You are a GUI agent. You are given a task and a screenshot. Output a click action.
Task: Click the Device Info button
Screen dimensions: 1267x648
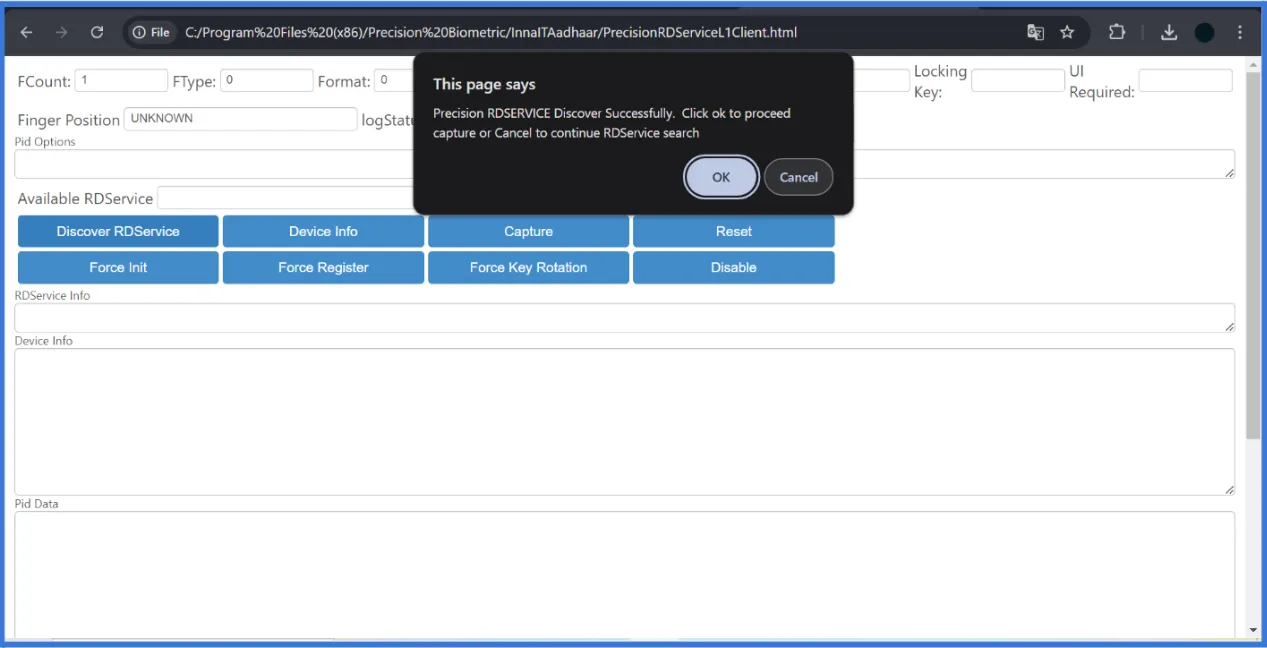click(x=323, y=231)
